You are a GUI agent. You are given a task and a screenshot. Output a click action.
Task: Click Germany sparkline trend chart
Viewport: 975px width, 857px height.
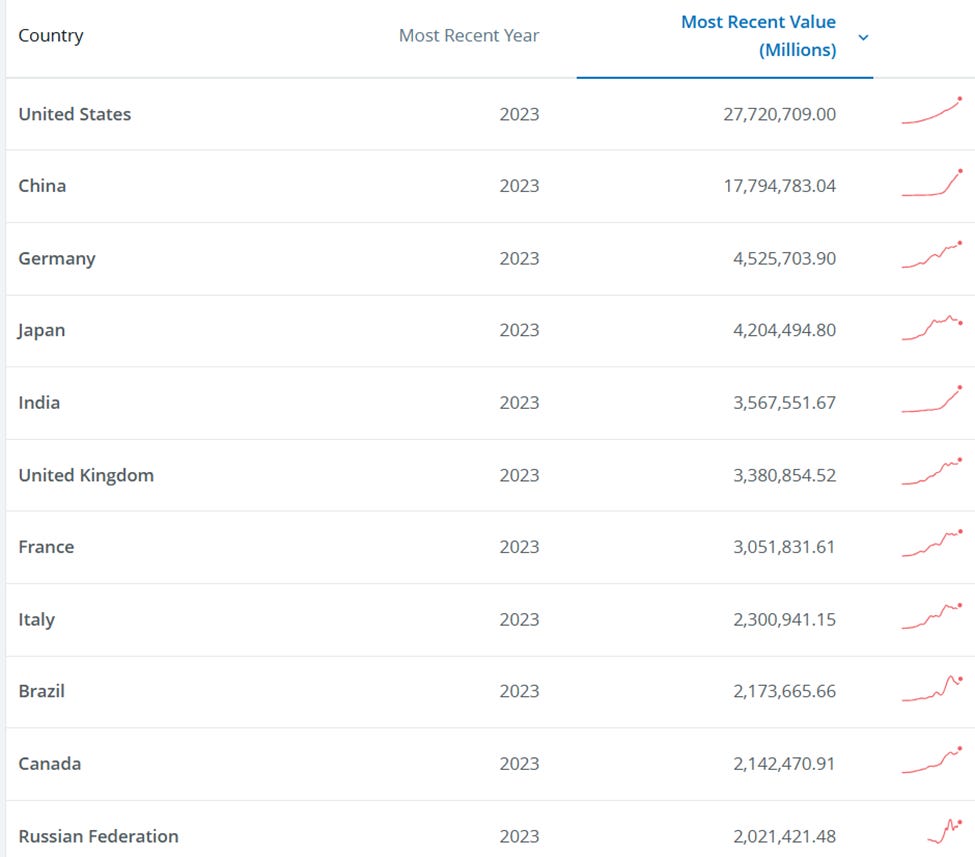(x=932, y=255)
